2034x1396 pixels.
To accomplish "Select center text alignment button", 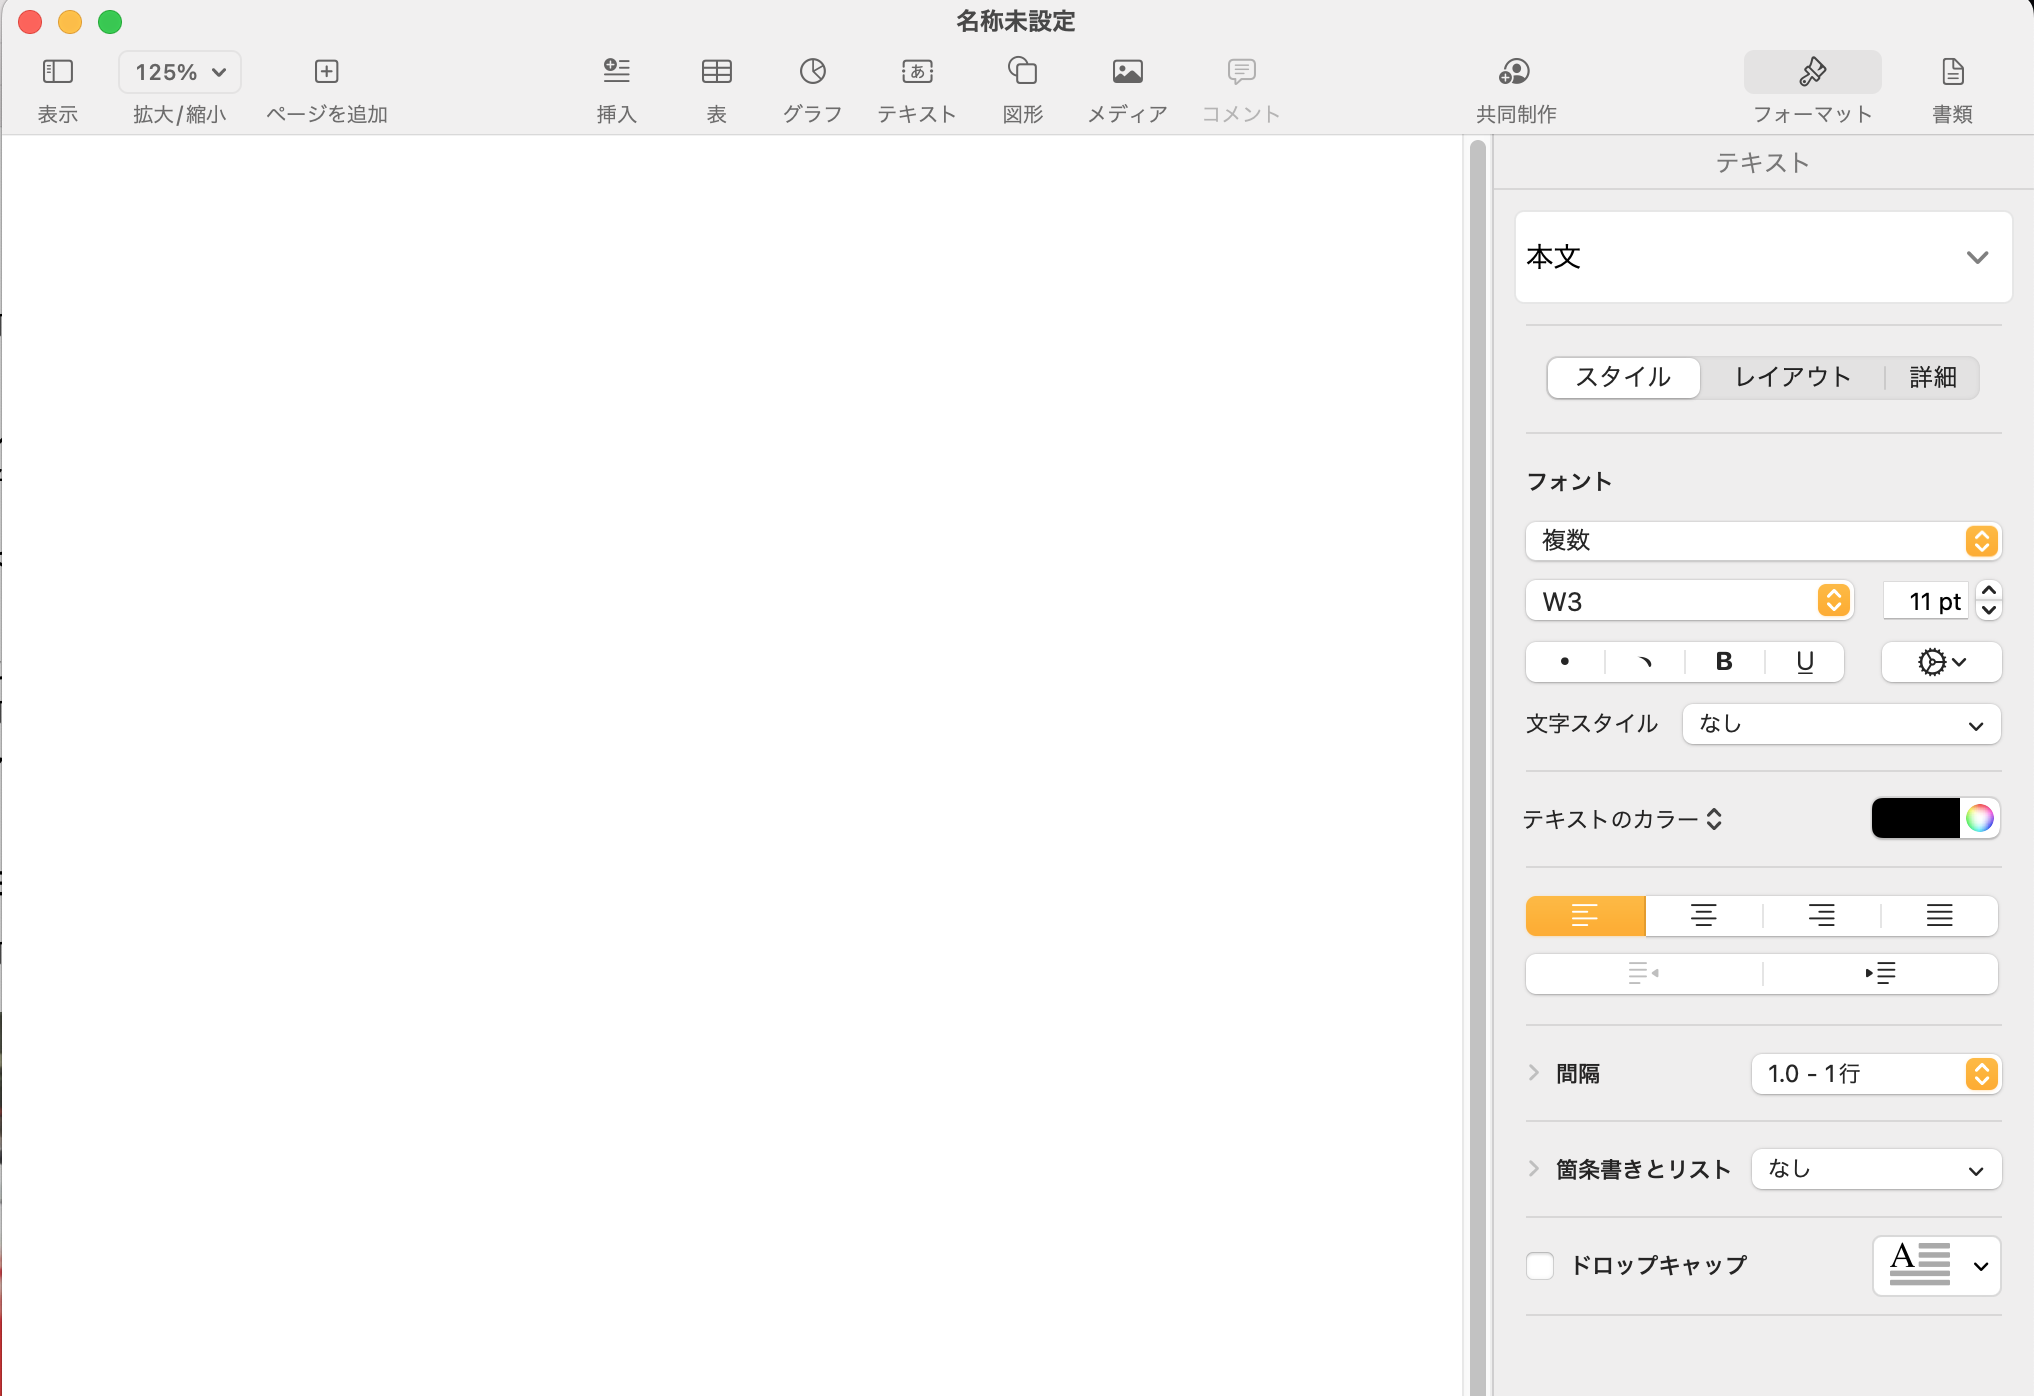I will pos(1703,916).
